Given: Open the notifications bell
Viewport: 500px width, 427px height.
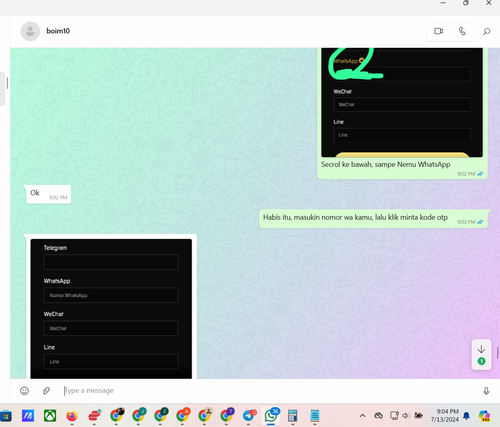Looking at the screenshot, I should click(466, 416).
